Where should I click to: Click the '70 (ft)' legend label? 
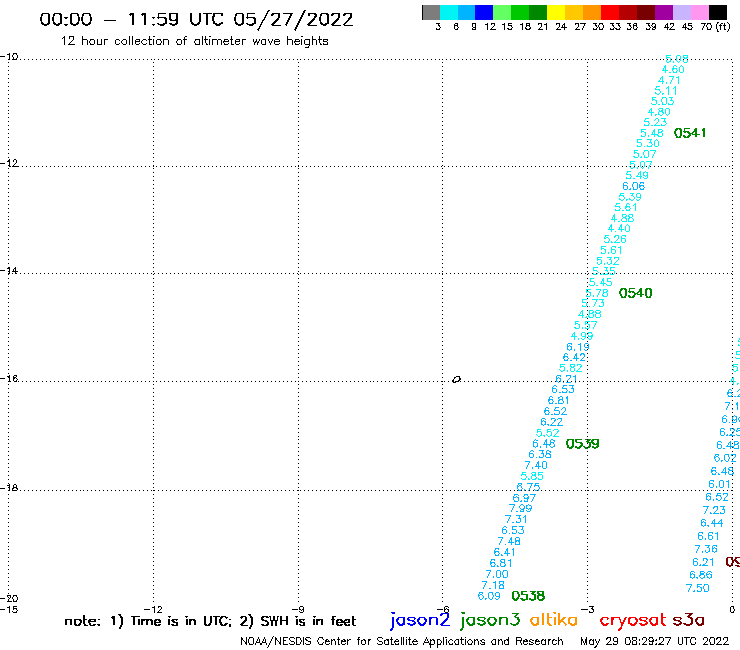(x=715, y=26)
